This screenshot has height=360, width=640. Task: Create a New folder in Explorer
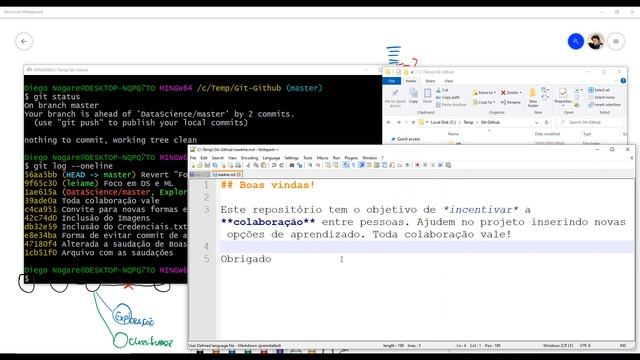click(533, 97)
